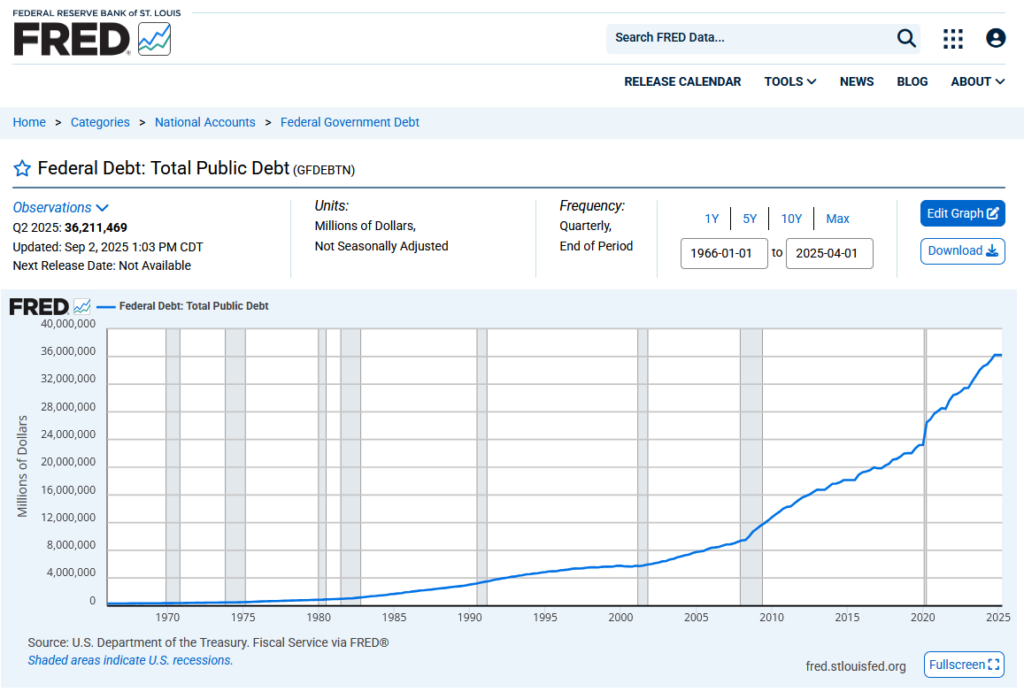
Task: Select the 10Y date range
Action: [792, 219]
